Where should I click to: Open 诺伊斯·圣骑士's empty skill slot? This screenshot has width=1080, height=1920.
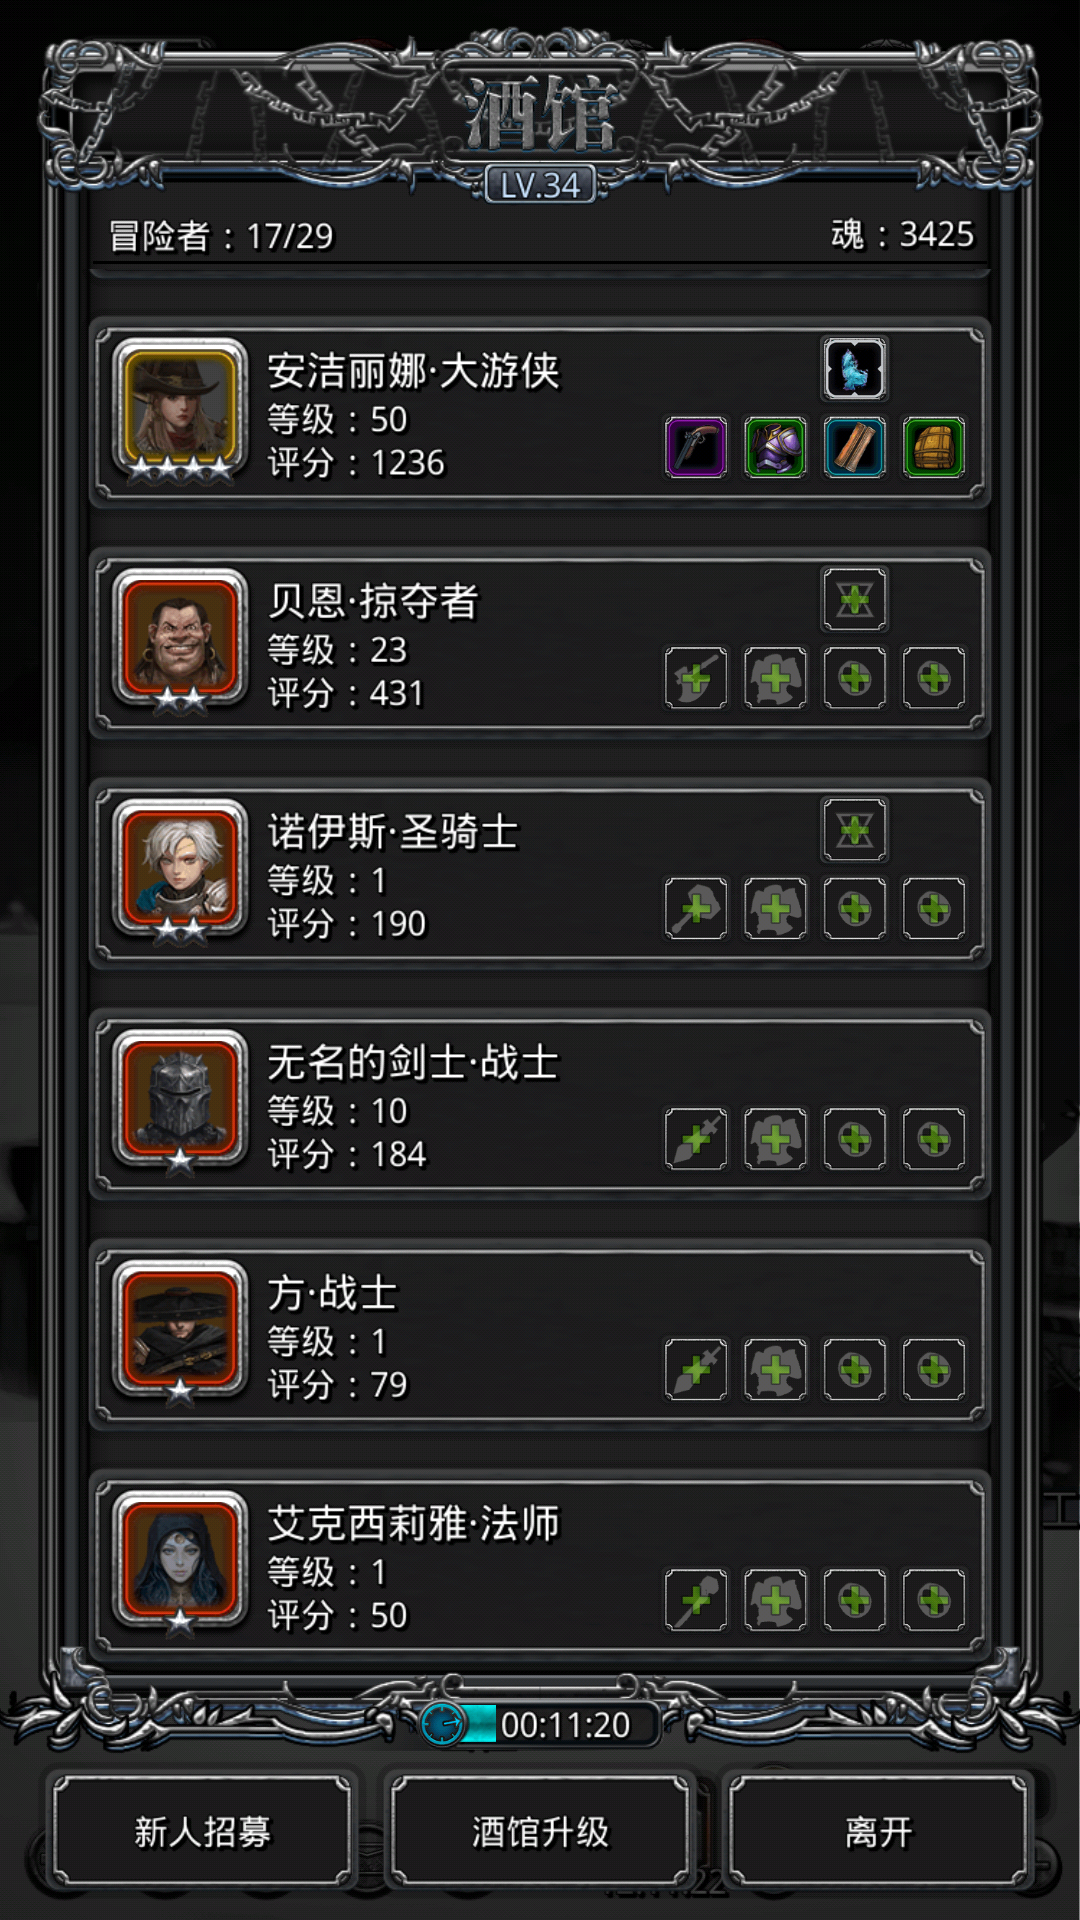tap(855, 830)
